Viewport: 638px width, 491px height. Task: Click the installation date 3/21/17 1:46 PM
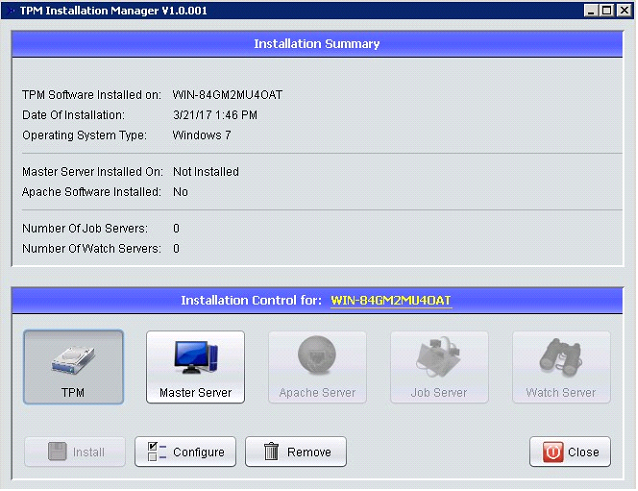215,115
